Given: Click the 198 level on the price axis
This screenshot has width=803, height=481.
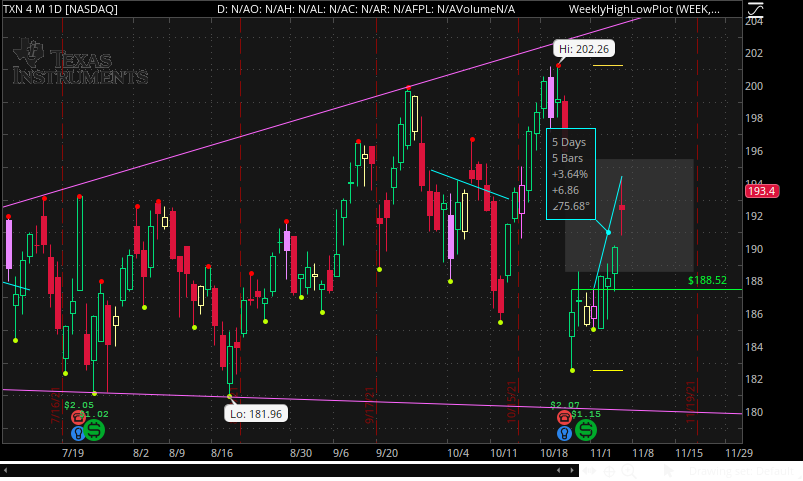Looking at the screenshot, I should click(x=754, y=118).
